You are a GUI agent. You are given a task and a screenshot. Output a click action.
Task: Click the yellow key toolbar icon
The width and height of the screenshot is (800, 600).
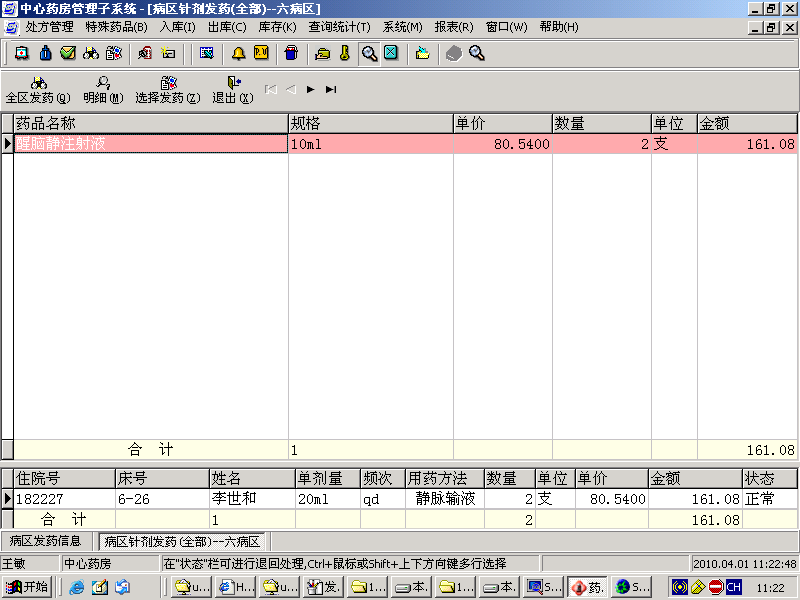[x=345, y=53]
